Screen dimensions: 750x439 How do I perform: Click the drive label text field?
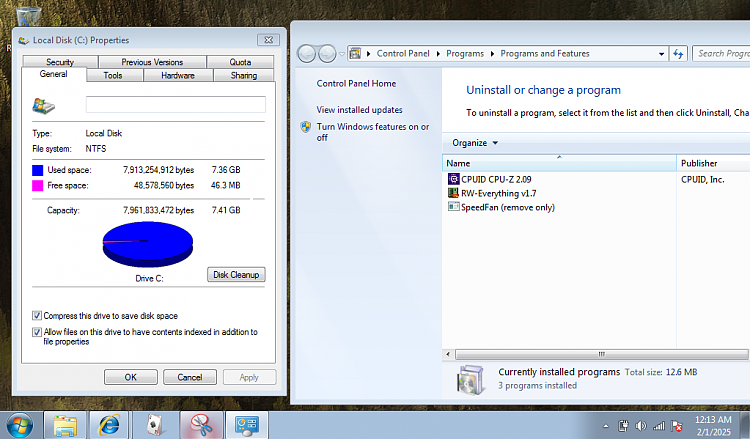click(176, 105)
